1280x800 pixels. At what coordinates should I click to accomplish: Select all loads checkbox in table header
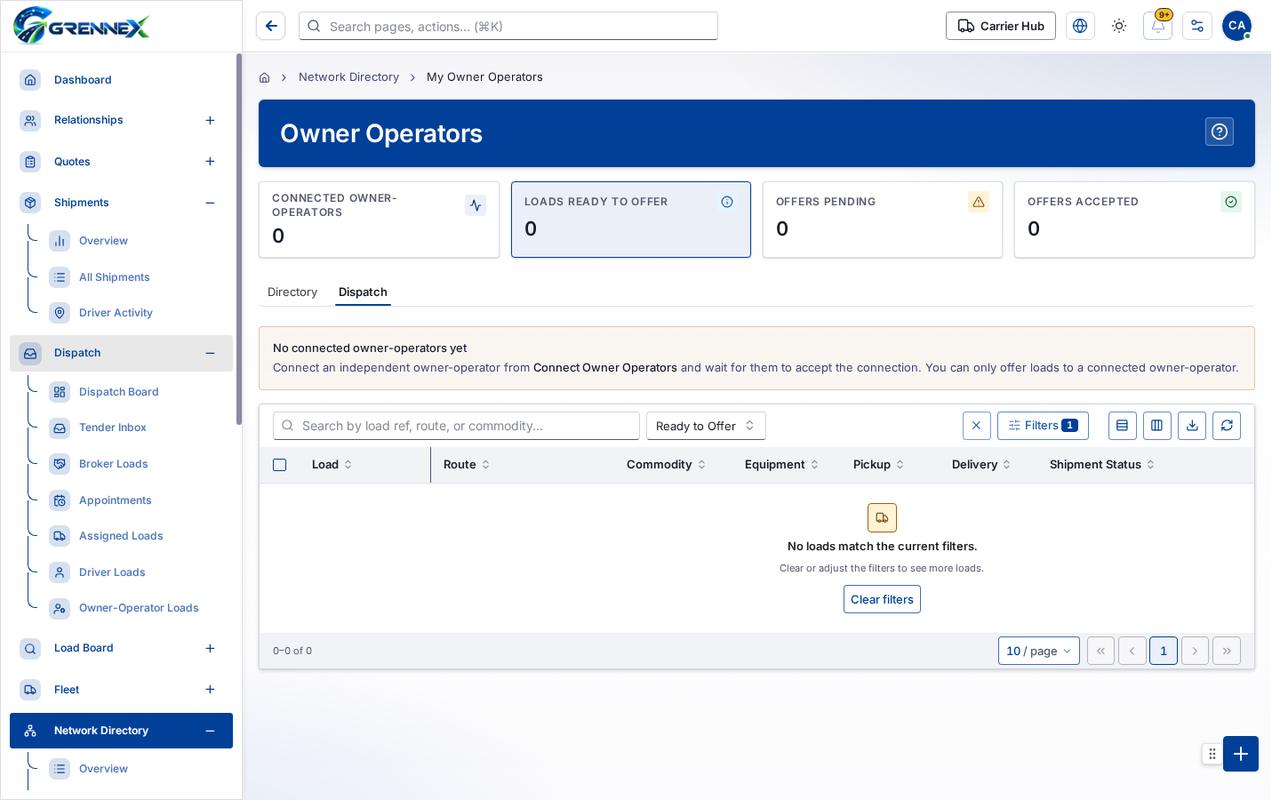(x=280, y=465)
